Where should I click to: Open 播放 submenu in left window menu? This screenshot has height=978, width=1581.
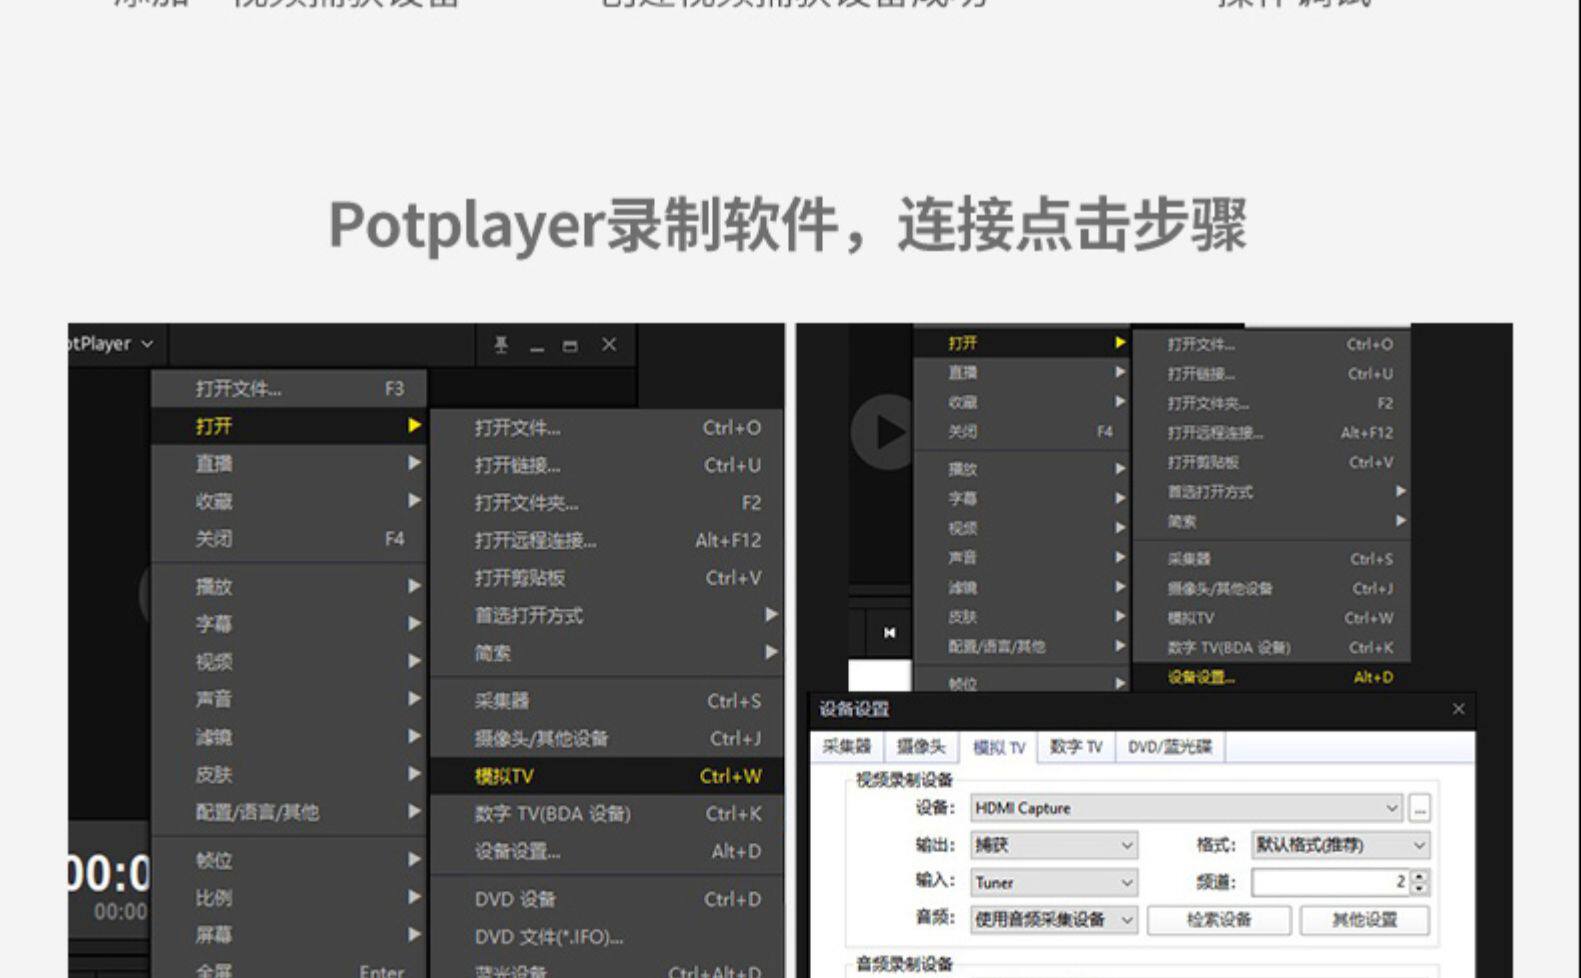coord(290,586)
